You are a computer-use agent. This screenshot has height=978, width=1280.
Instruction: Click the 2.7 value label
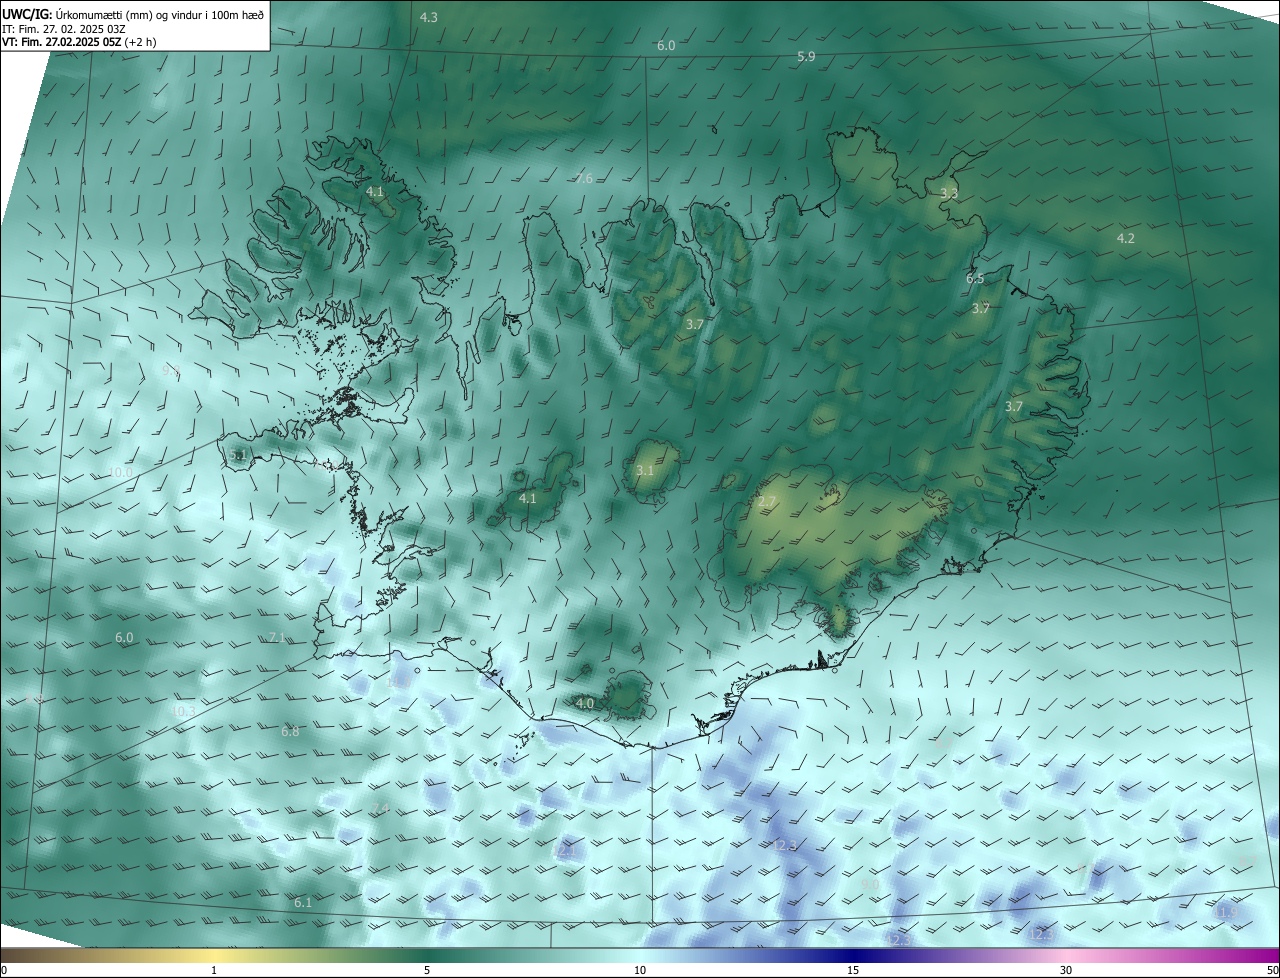(x=767, y=502)
